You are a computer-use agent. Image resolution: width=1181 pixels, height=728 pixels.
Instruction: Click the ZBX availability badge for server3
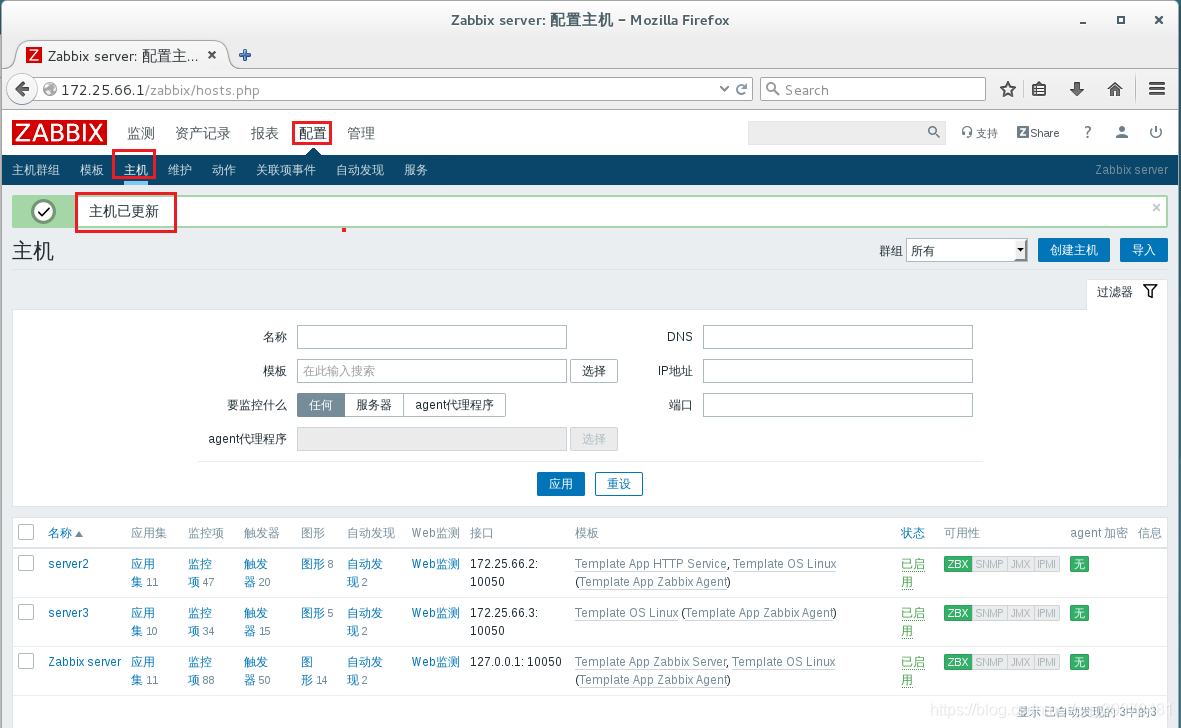957,613
